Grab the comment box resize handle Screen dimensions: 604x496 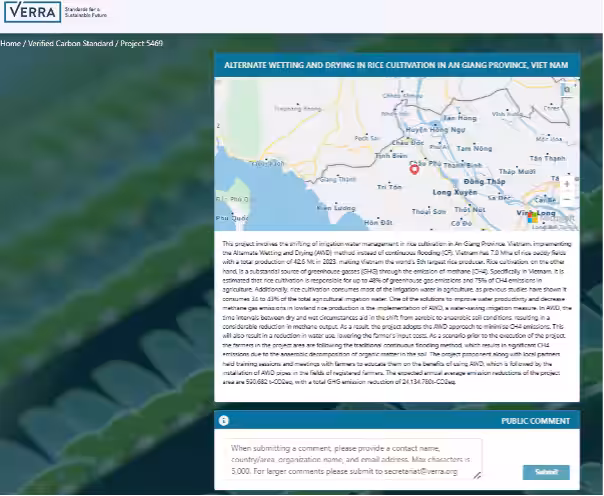478,476
